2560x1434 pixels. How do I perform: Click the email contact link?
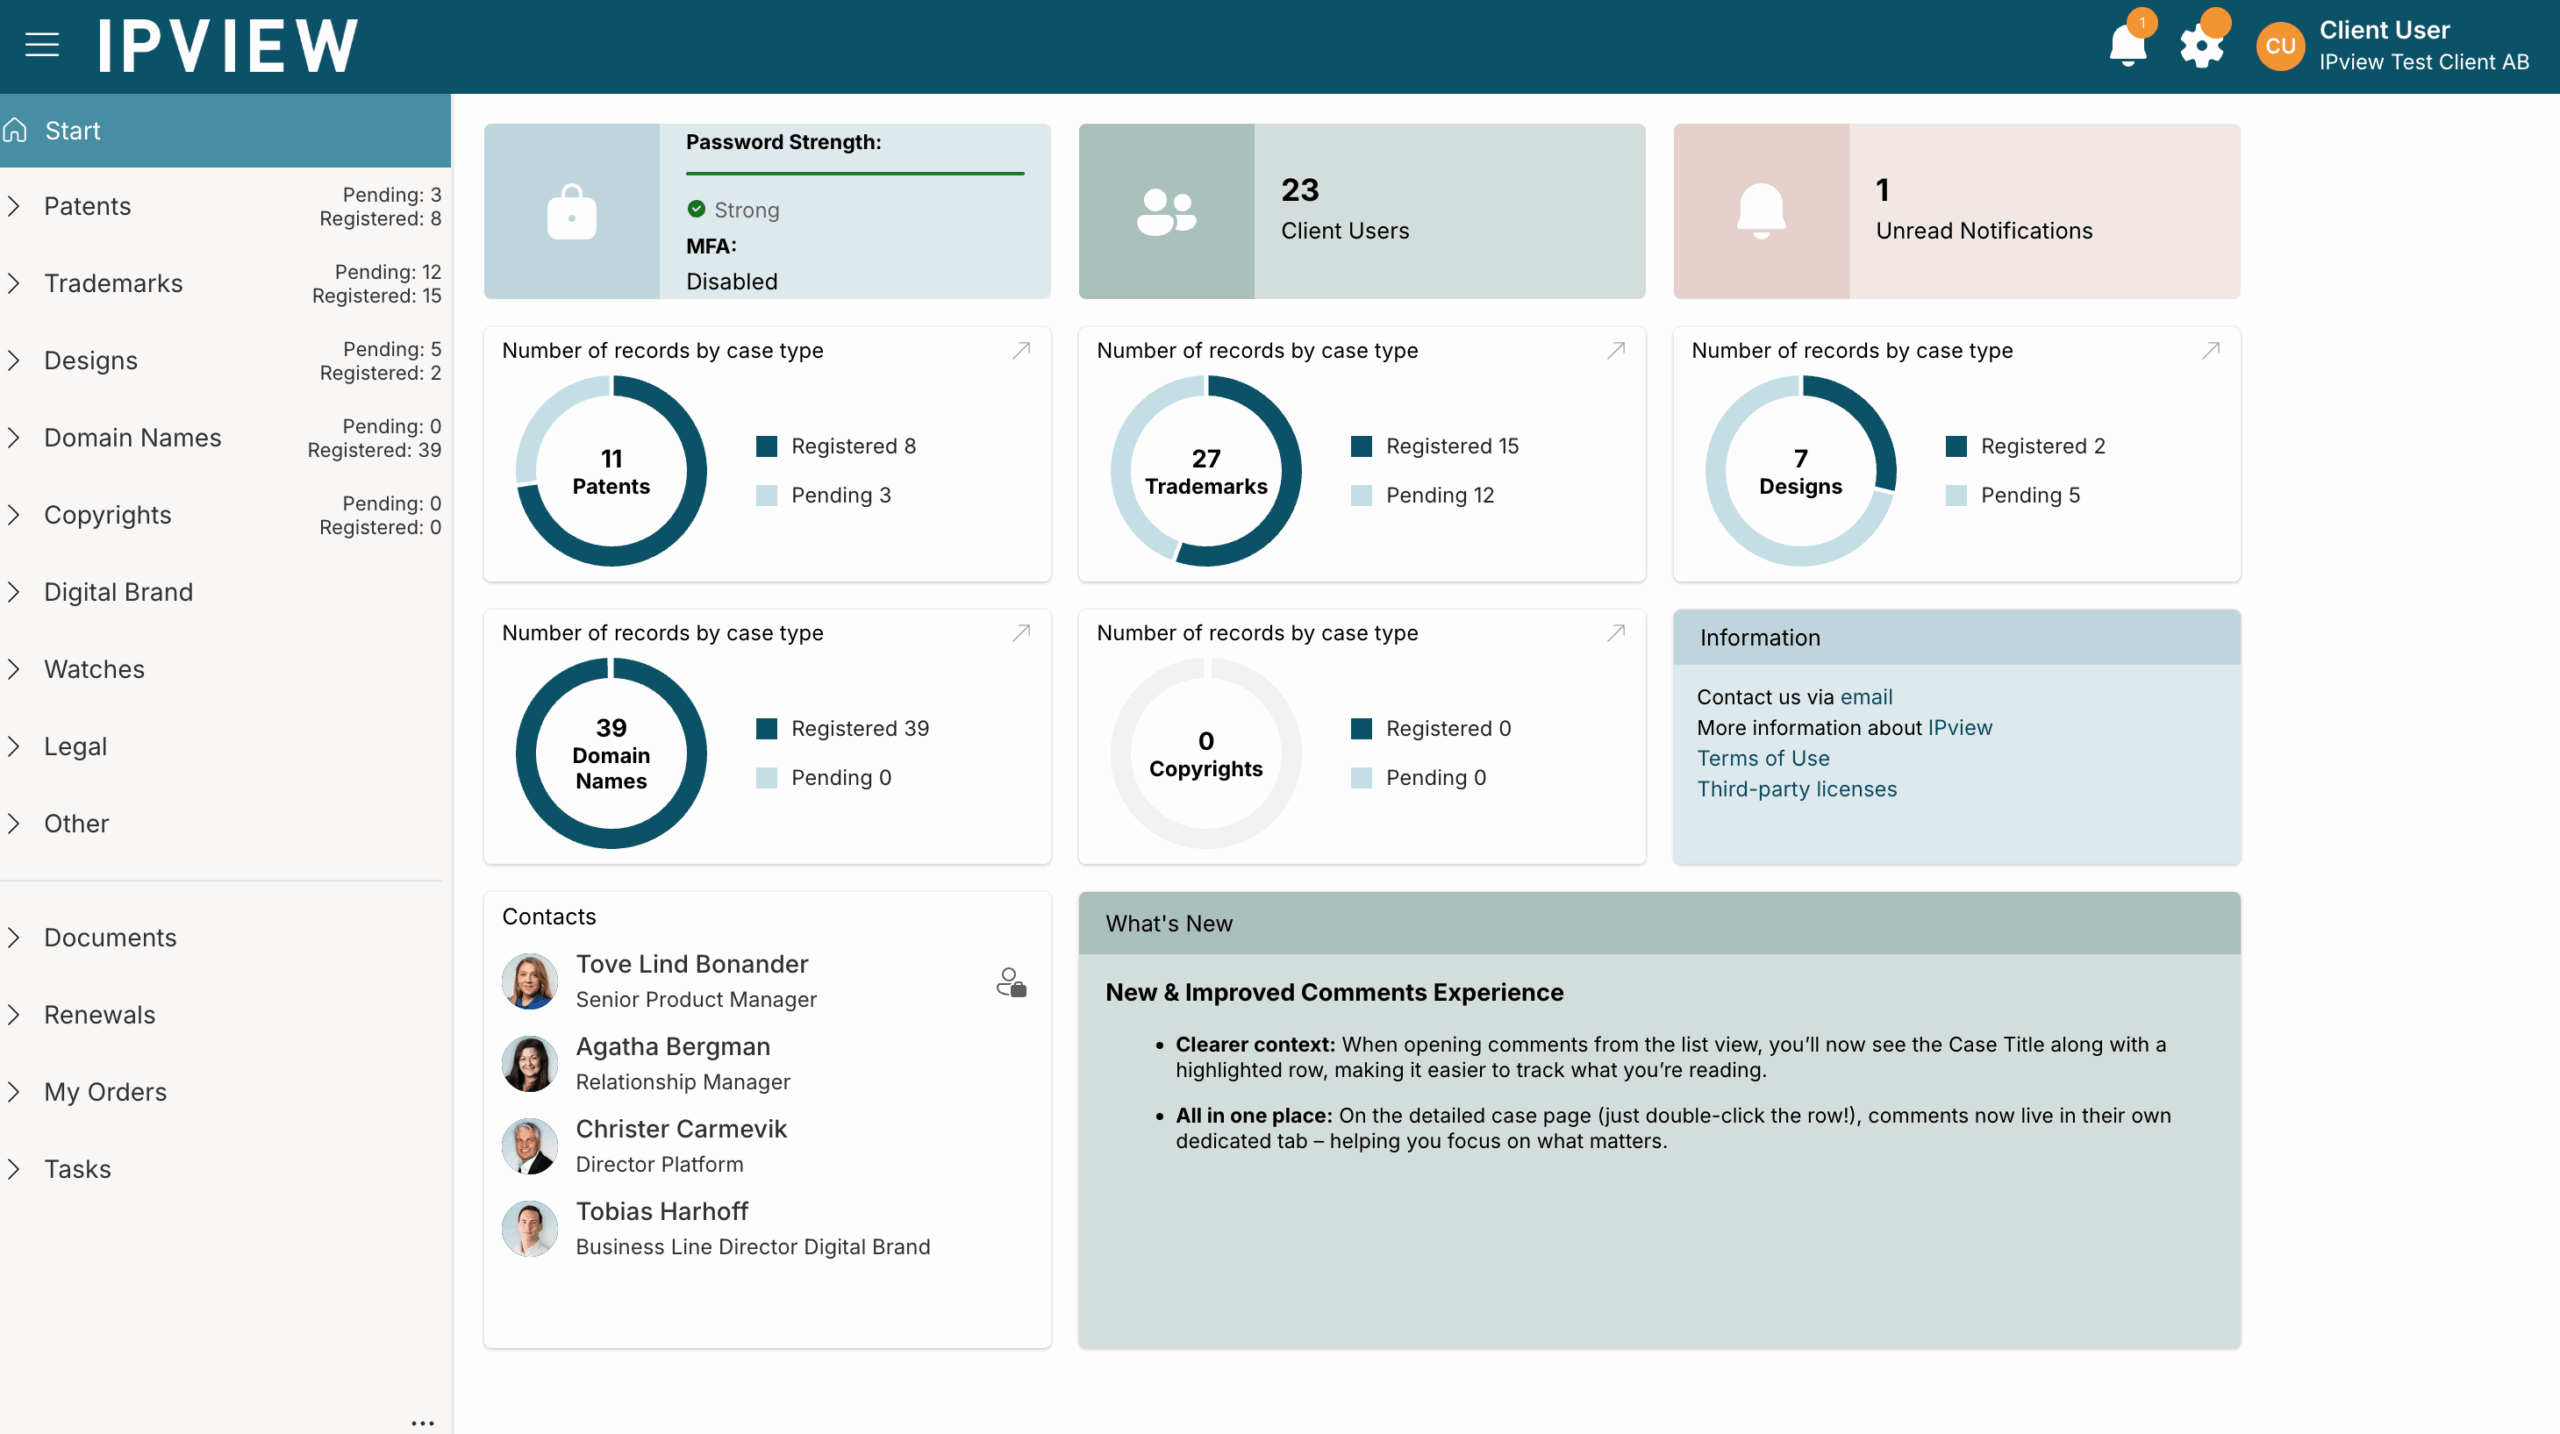[x=1866, y=697]
